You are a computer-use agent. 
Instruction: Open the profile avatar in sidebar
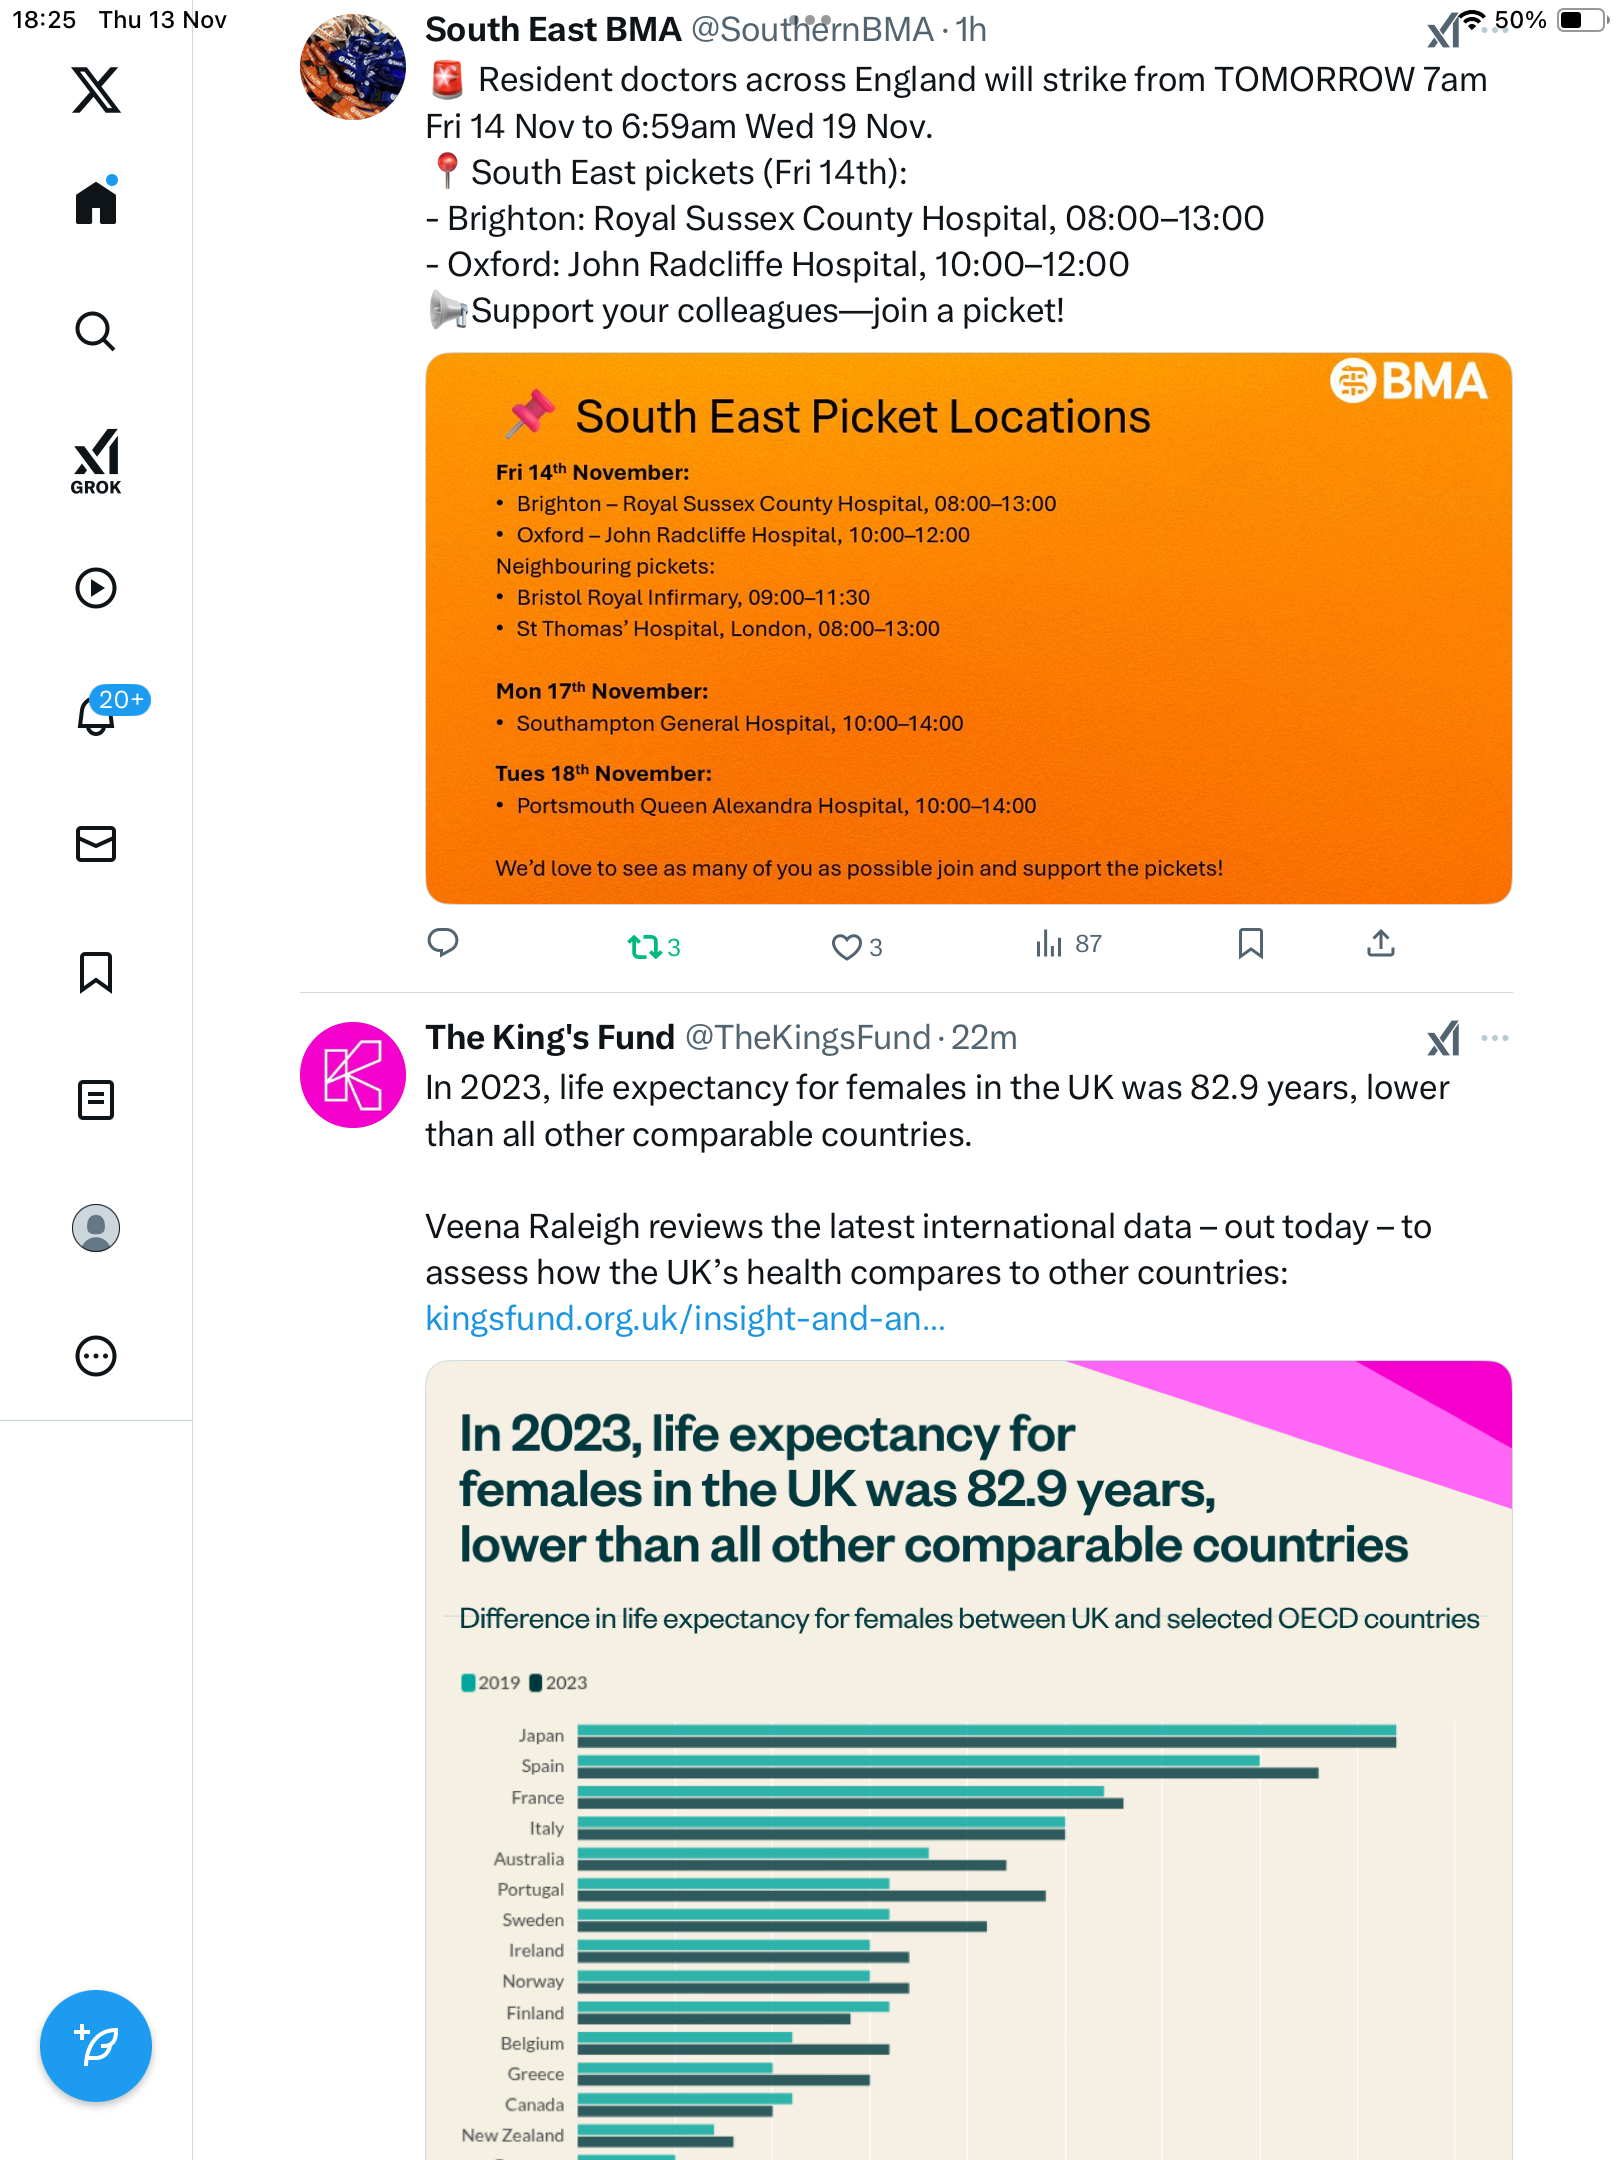96,1228
